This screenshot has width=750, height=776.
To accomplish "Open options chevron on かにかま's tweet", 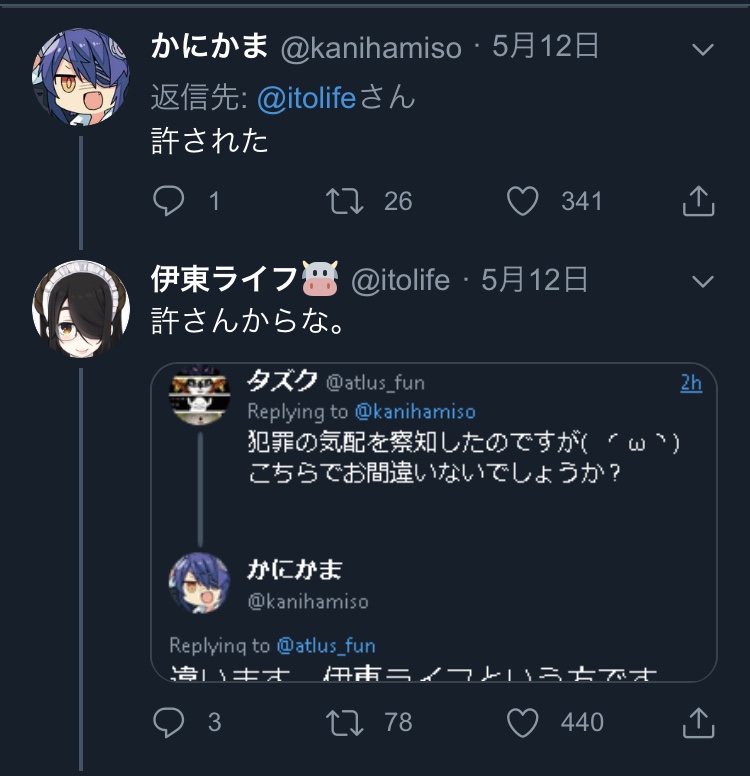I will click(703, 49).
